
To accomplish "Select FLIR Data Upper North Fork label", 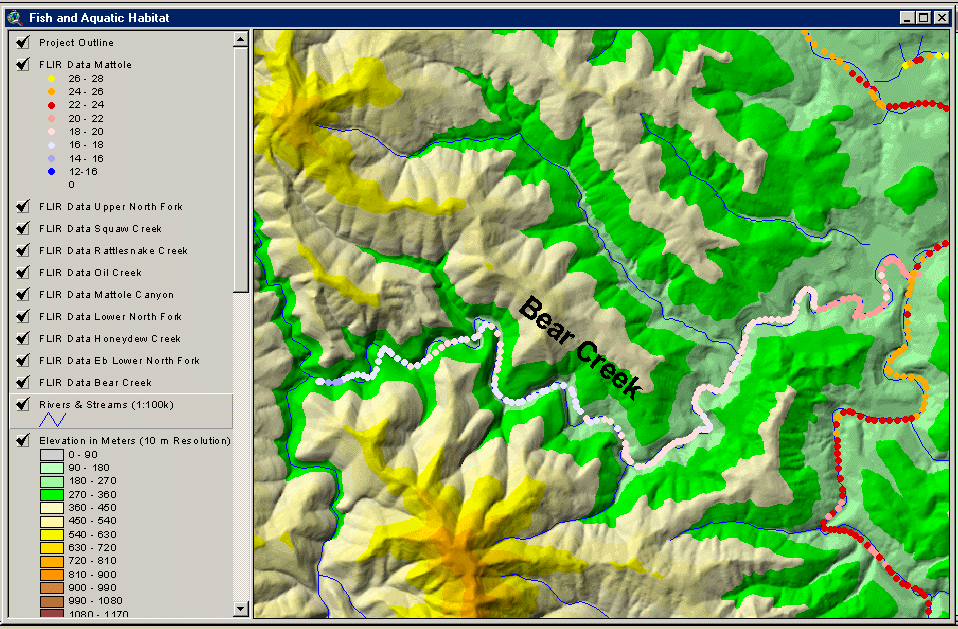I will coord(111,207).
